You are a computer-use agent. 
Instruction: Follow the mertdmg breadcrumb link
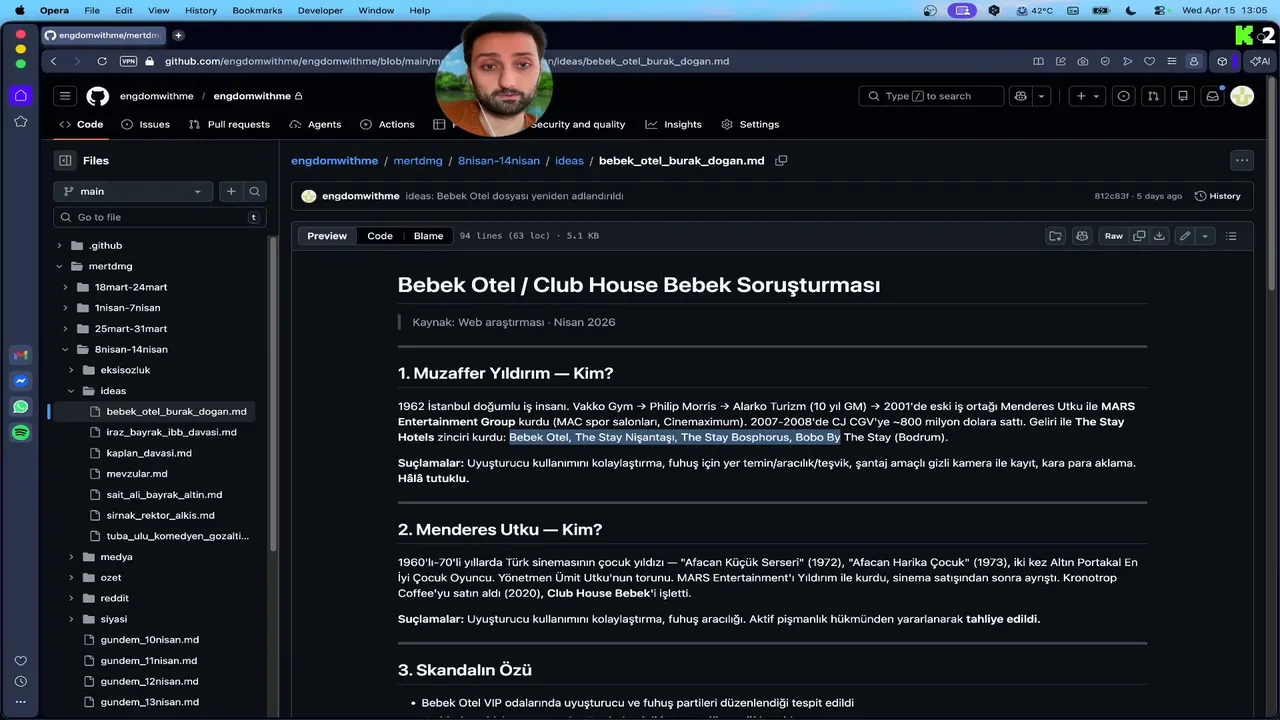click(x=417, y=160)
